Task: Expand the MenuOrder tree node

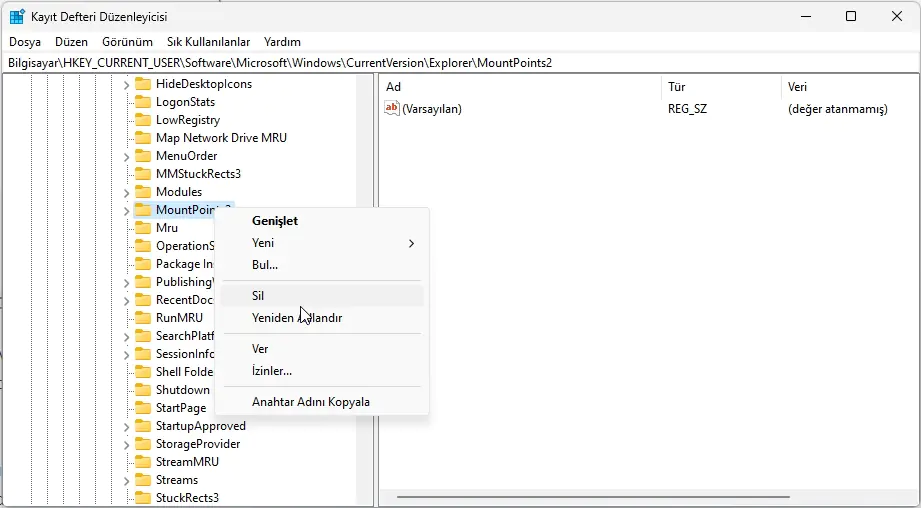Action: pyautogui.click(x=127, y=156)
